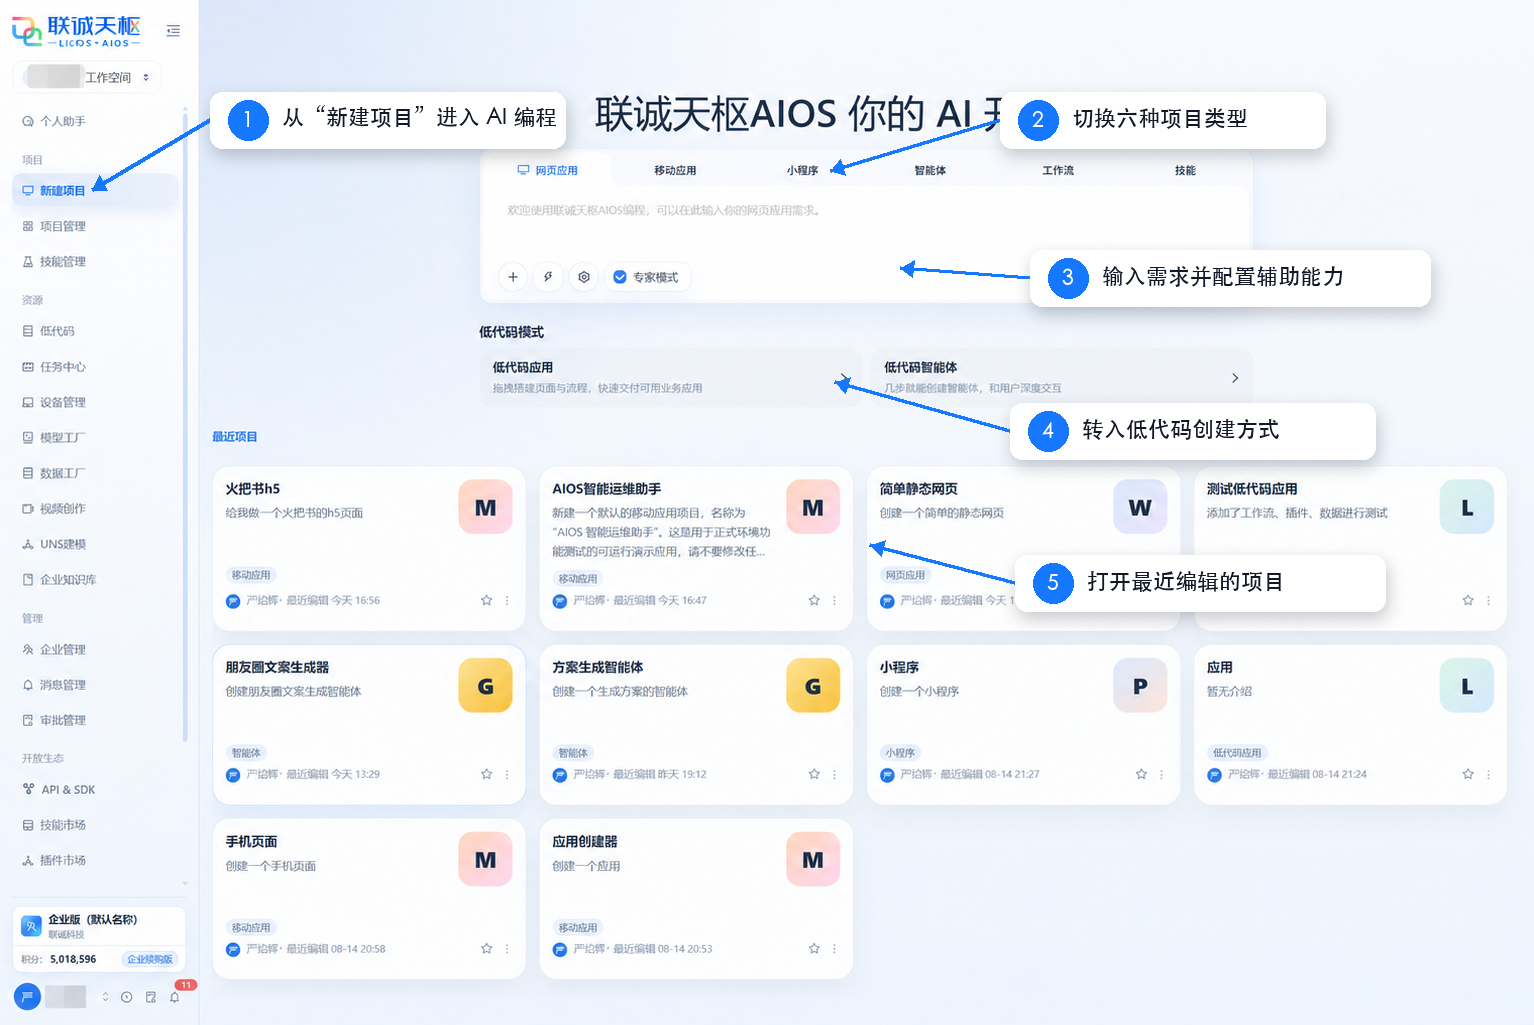Open the hexagon settings button in prompt box
This screenshot has height=1025, width=1534.
pyautogui.click(x=584, y=277)
